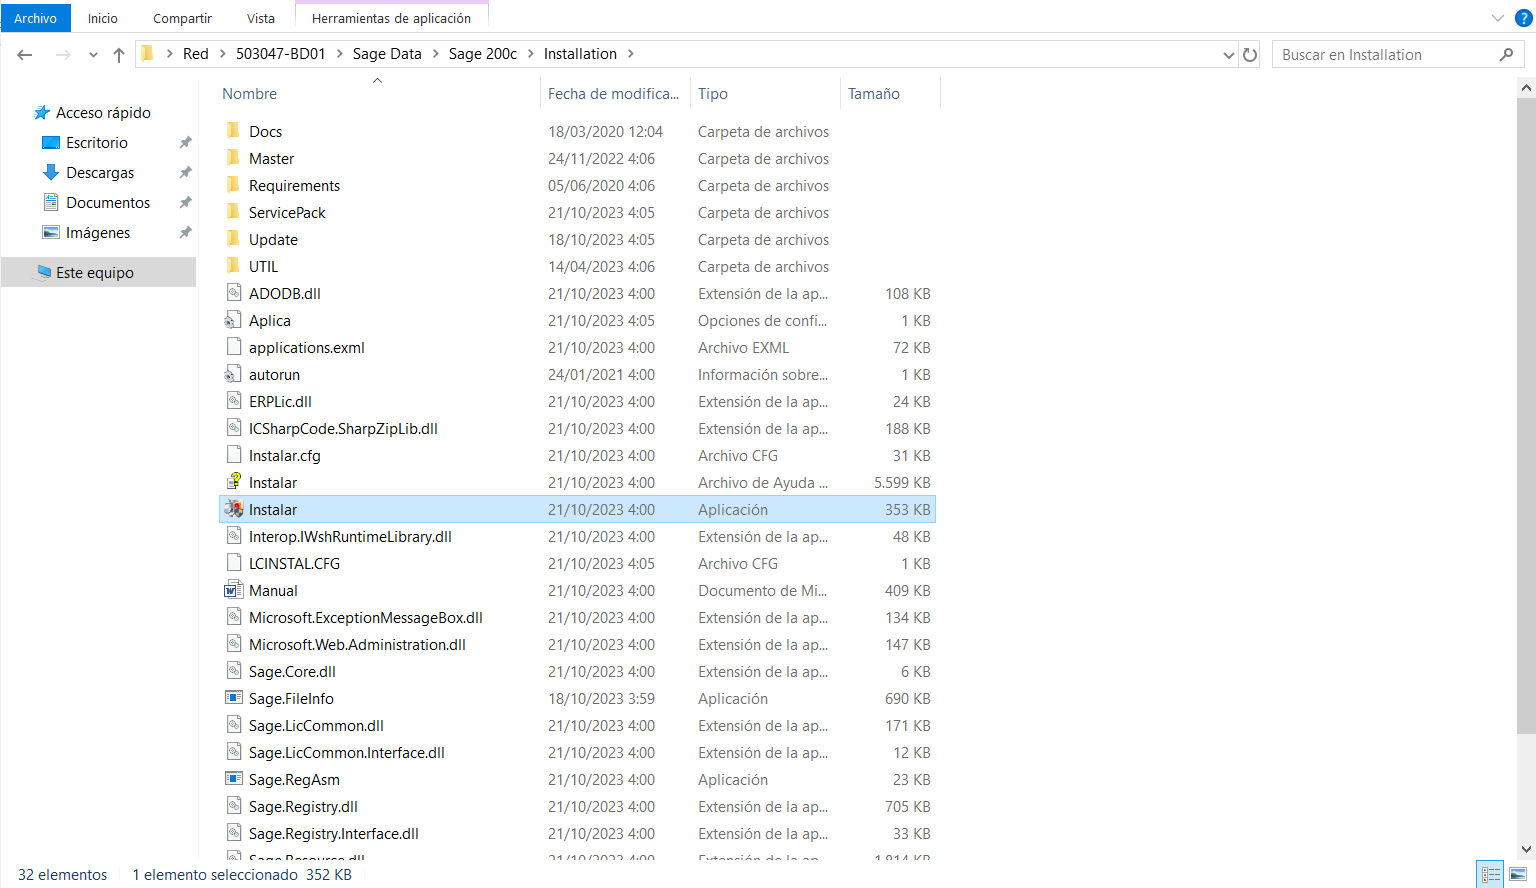Viewport: 1536px width, 888px height.
Task: Select Este equipo in navigation pane
Action: (x=98, y=272)
